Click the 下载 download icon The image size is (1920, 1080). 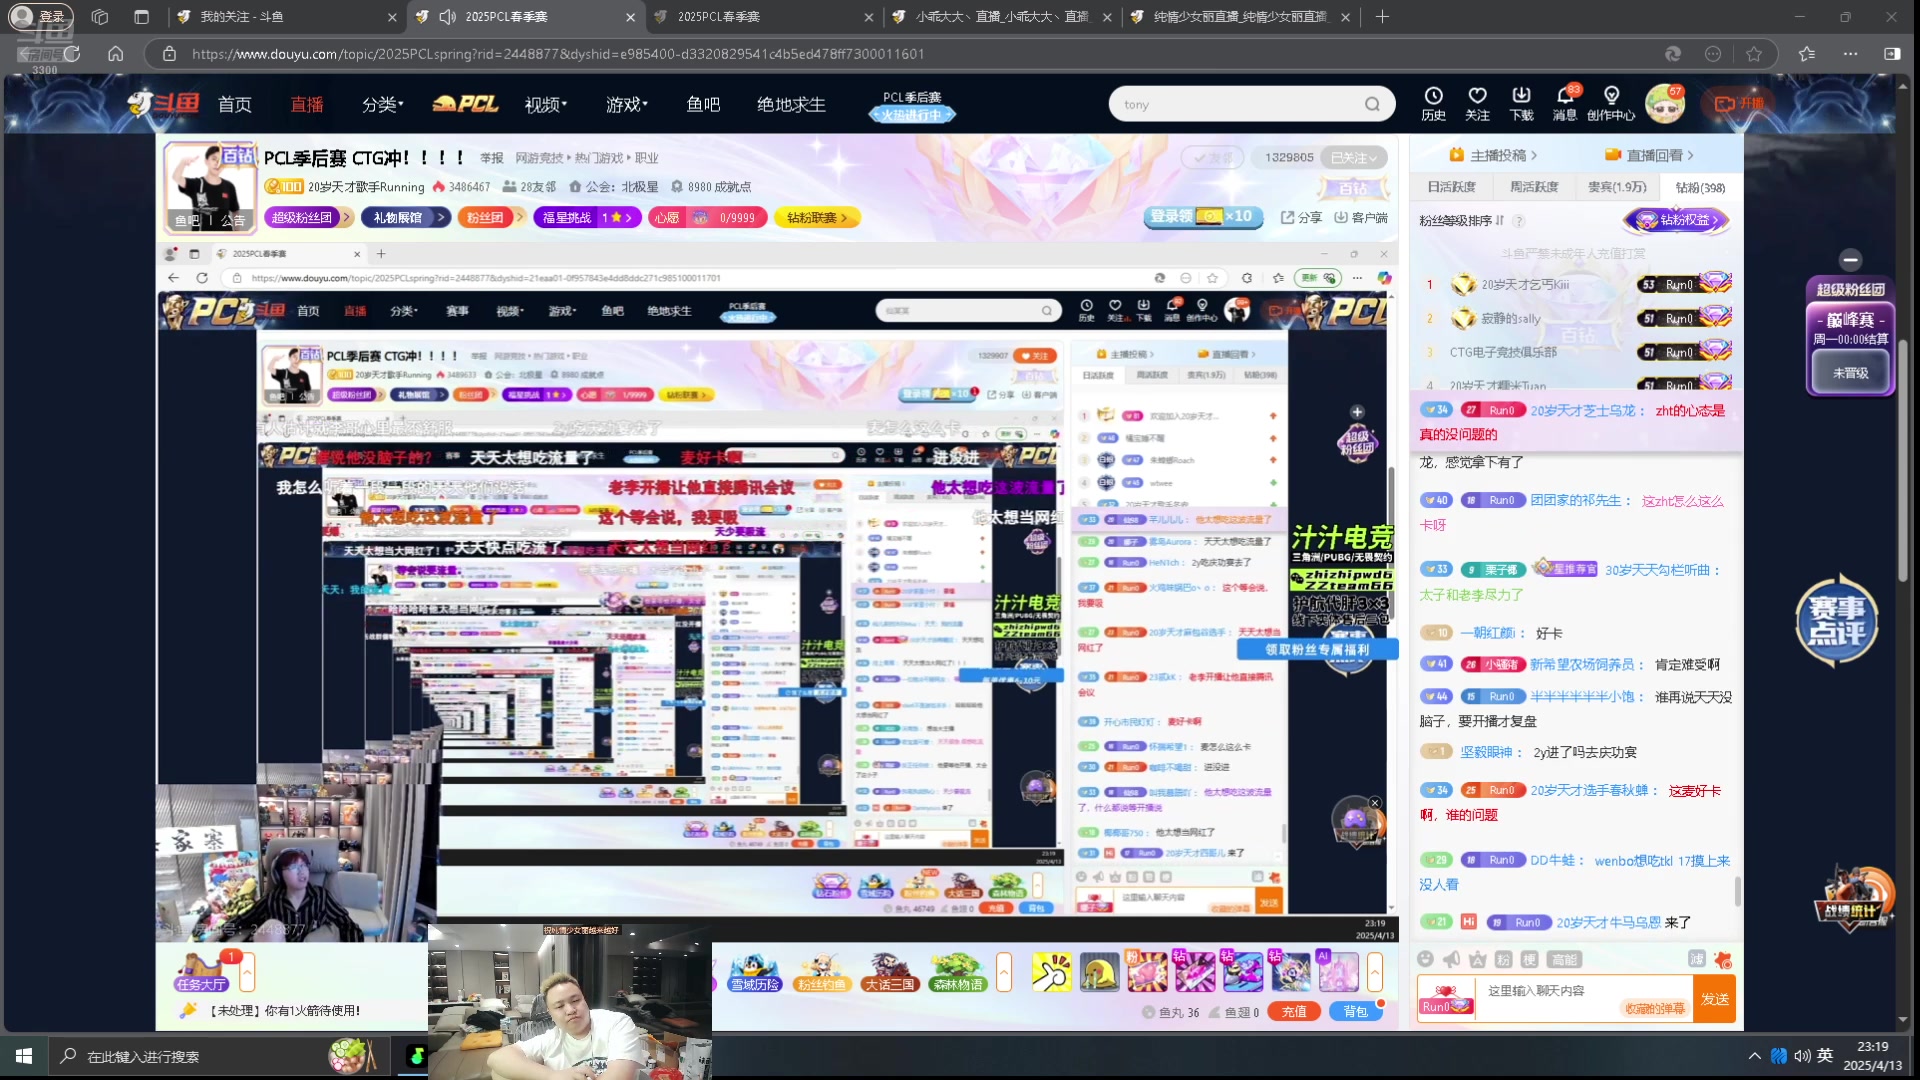(1521, 103)
